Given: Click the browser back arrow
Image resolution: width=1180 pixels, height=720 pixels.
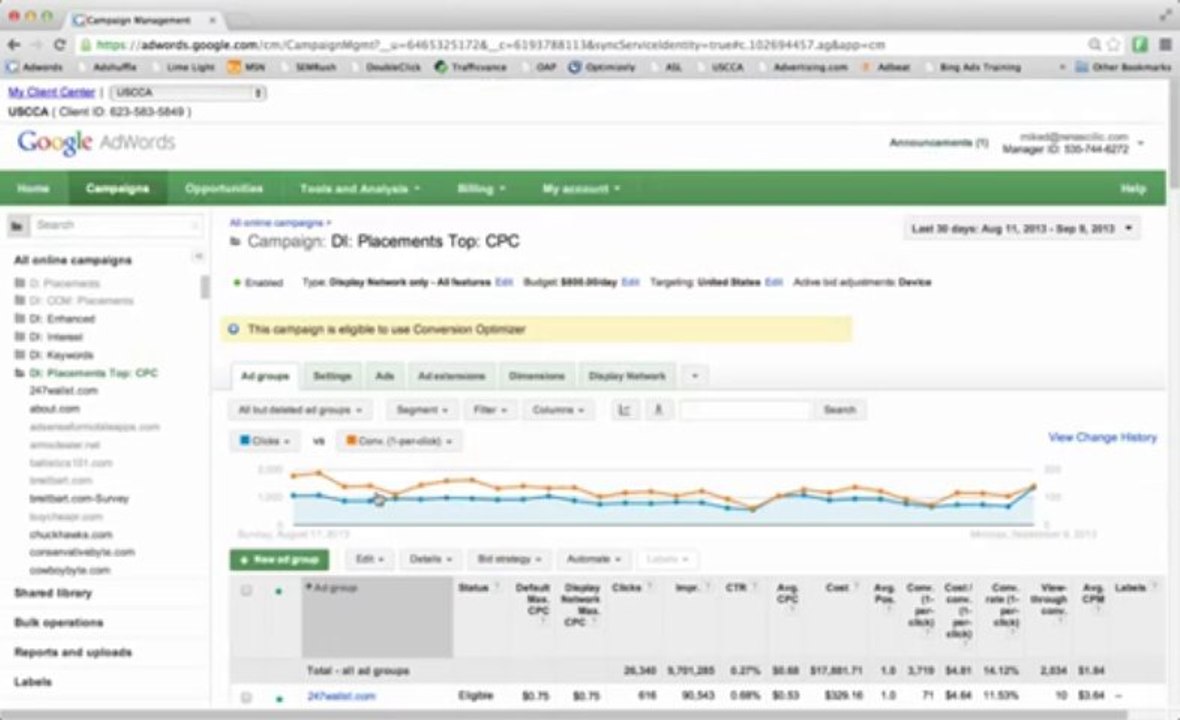Looking at the screenshot, I should [14, 45].
